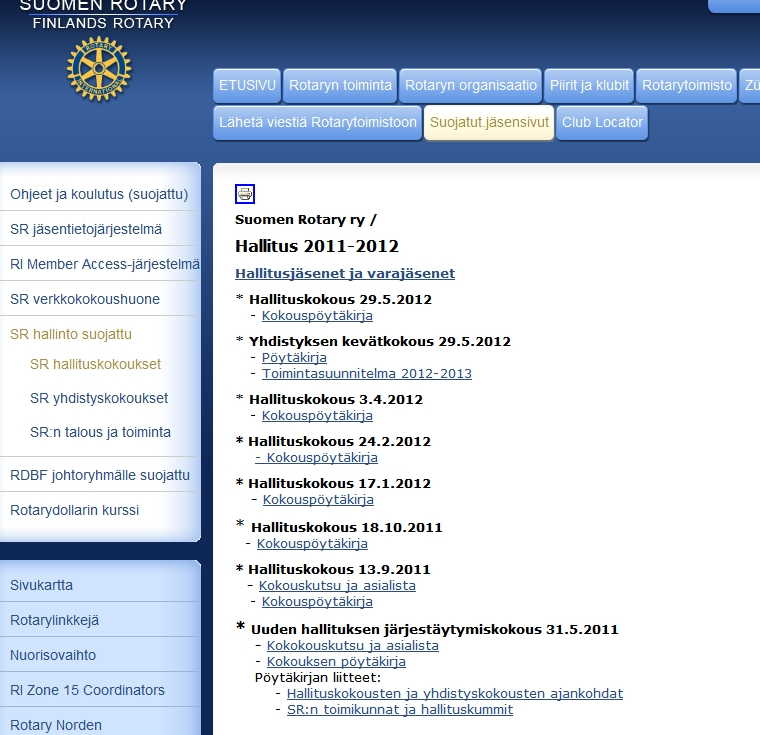Open Kokouksen pöytäkirja link
760x735 pixels.
click(336, 662)
